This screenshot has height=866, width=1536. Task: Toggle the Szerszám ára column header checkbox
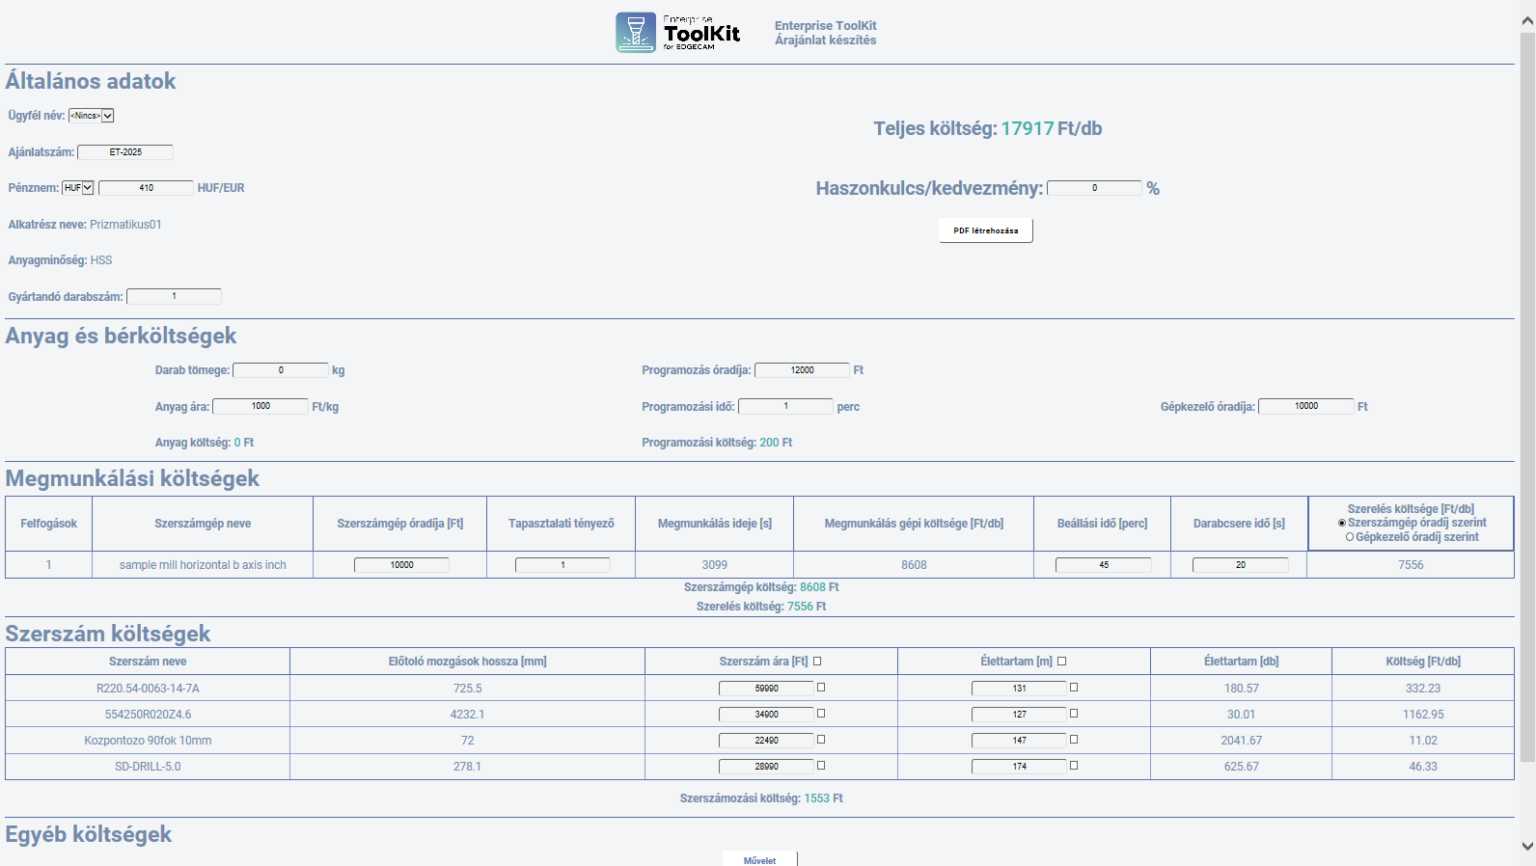pyautogui.click(x=817, y=660)
